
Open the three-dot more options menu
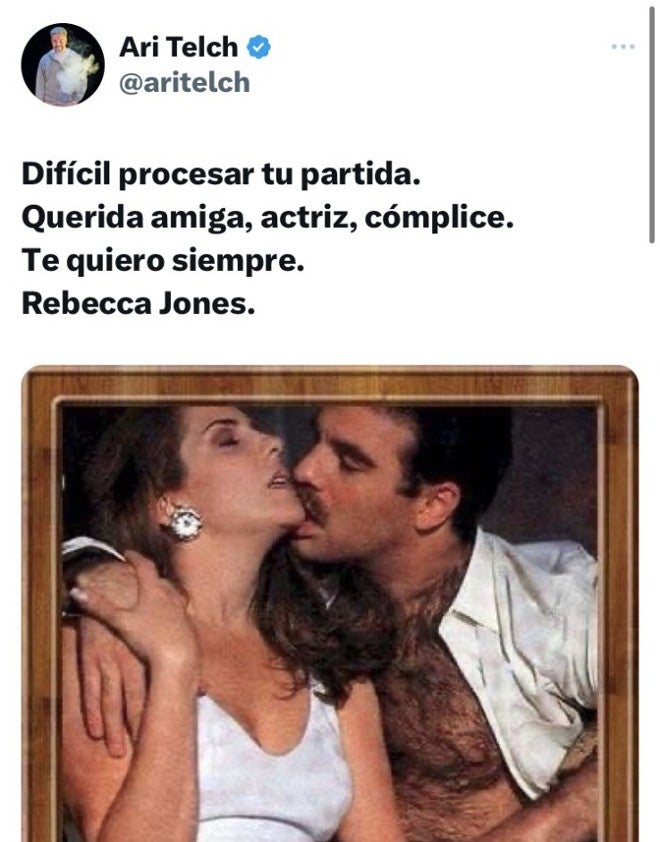tap(623, 47)
